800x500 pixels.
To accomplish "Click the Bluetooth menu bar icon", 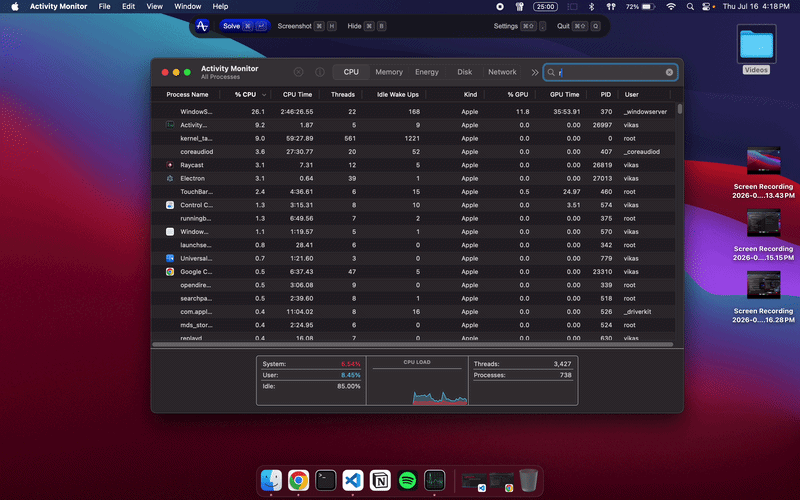I will 591,7.
